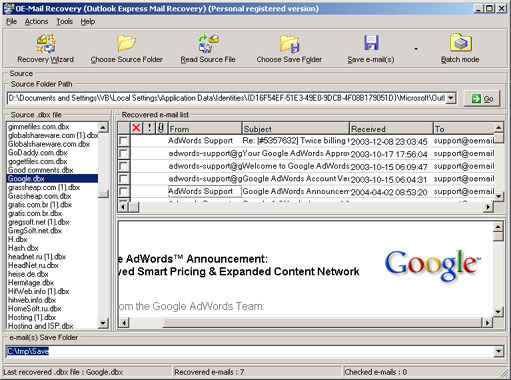Click the blank checkbox column header

(x=124, y=128)
